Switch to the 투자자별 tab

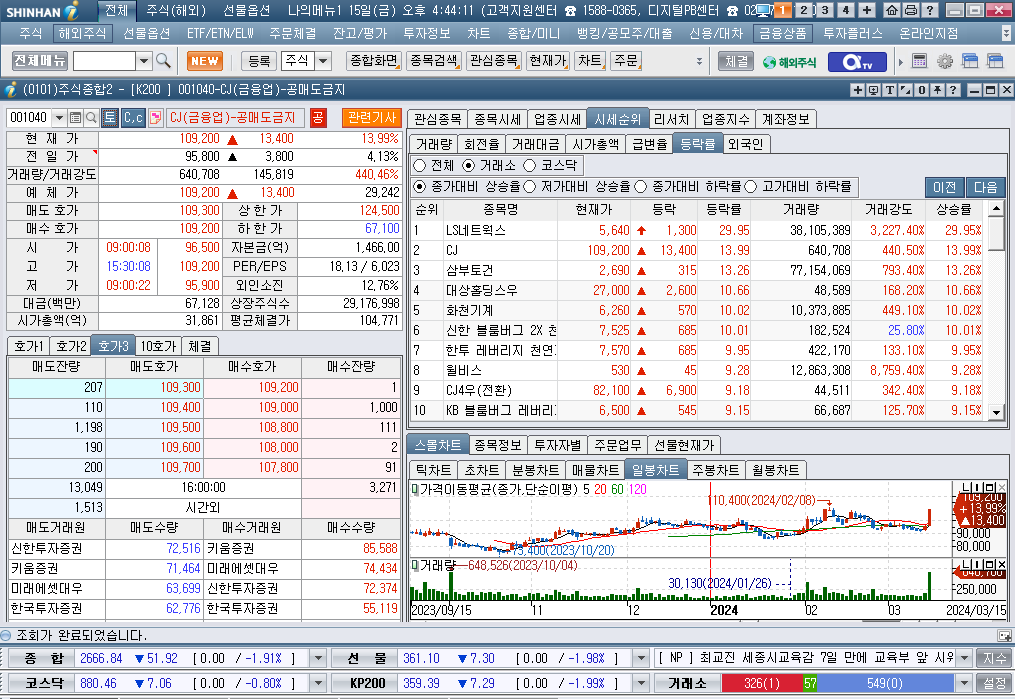[x=557, y=445]
